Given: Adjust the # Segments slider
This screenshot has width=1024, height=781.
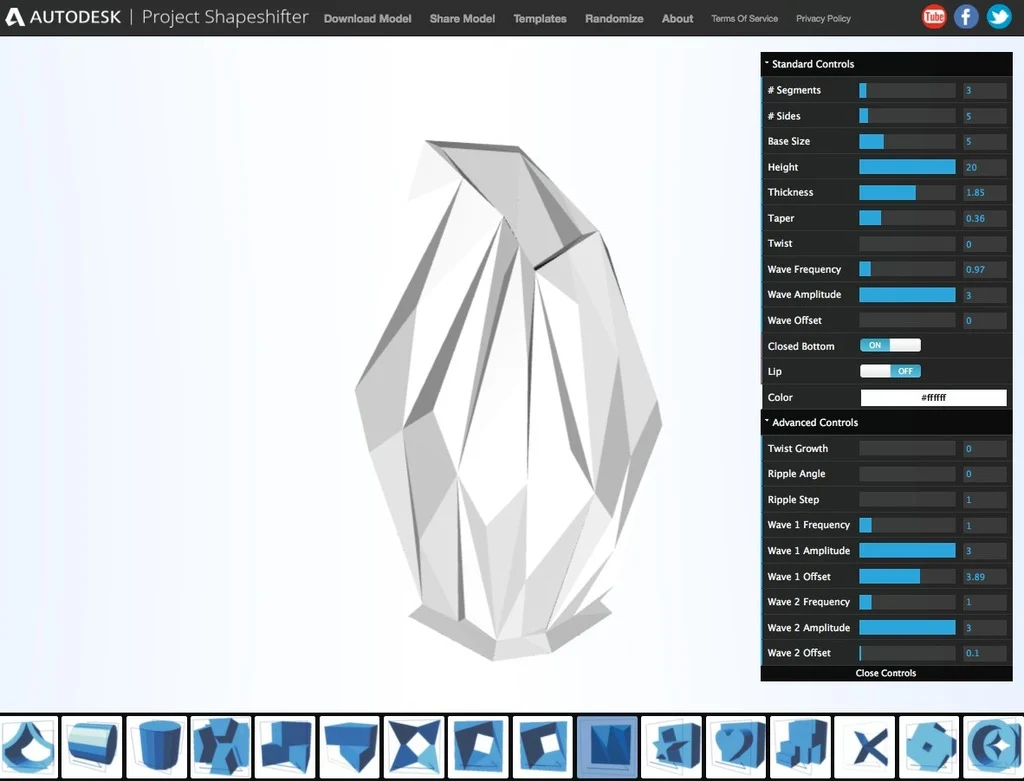Looking at the screenshot, I should [907, 90].
